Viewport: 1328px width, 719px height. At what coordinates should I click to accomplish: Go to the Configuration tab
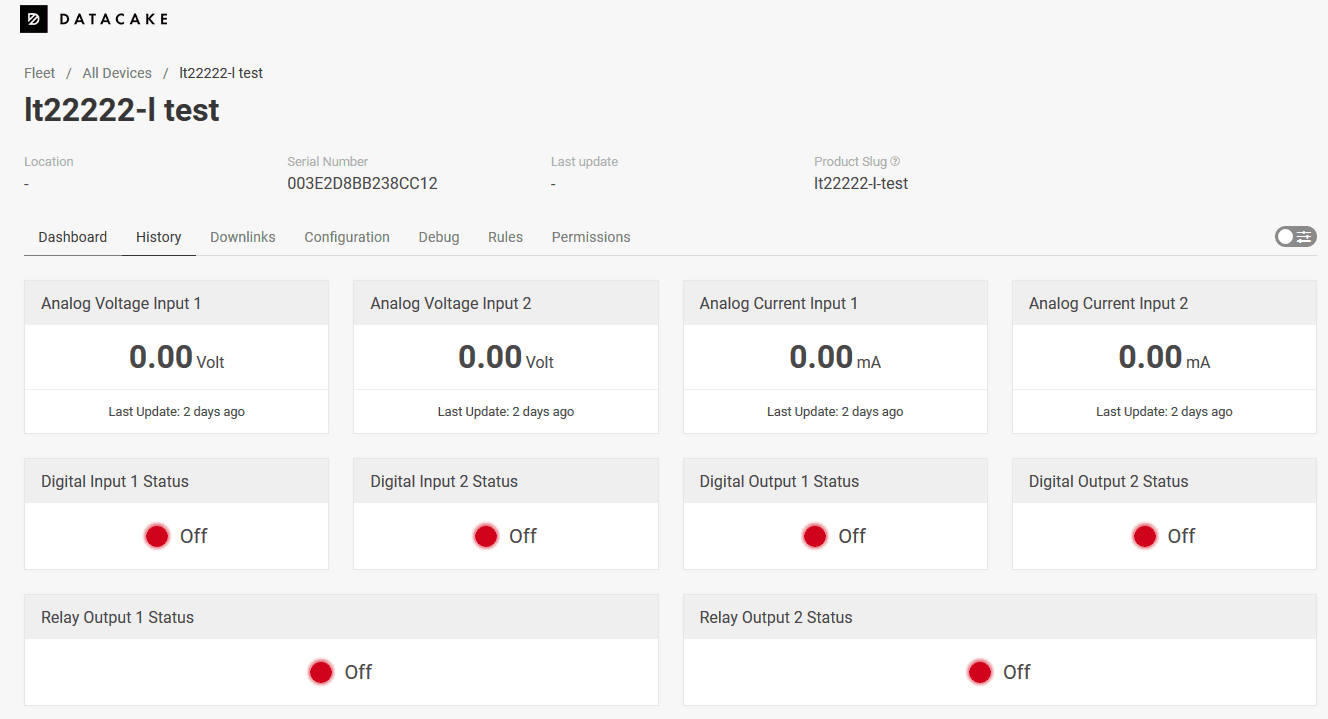[347, 237]
